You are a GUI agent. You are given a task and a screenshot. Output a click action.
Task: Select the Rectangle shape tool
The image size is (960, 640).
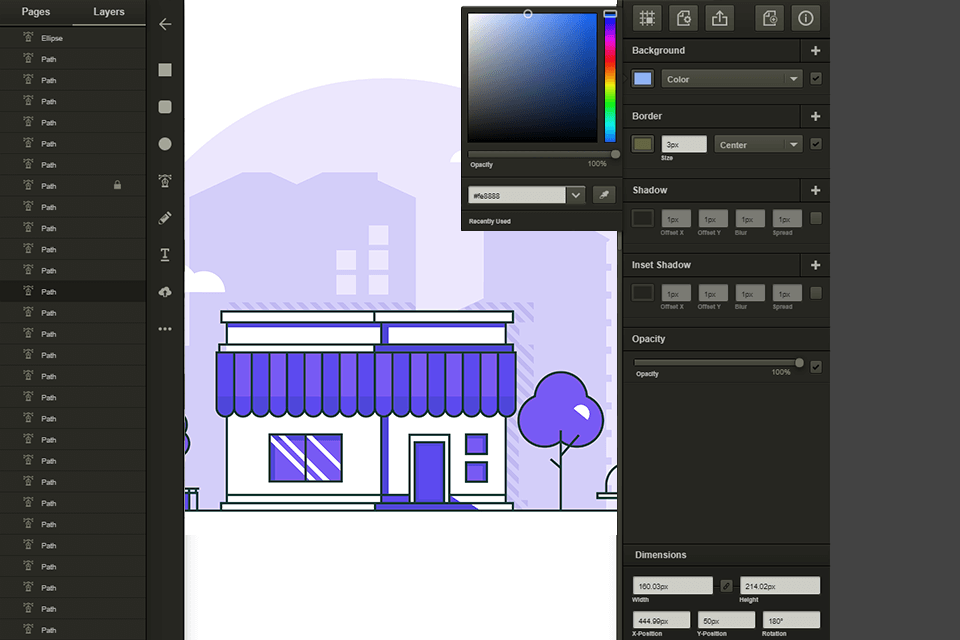165,70
